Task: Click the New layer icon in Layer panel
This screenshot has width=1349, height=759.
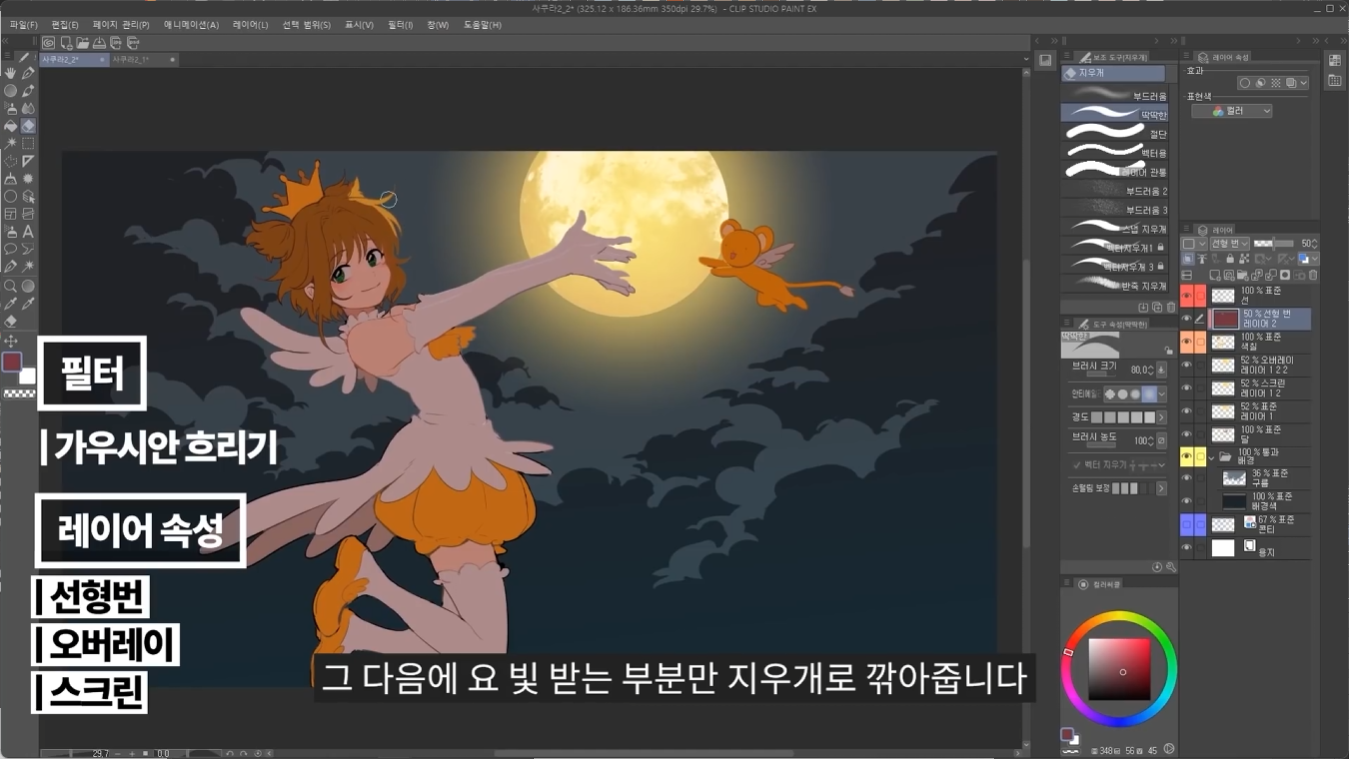Action: pos(1215,275)
